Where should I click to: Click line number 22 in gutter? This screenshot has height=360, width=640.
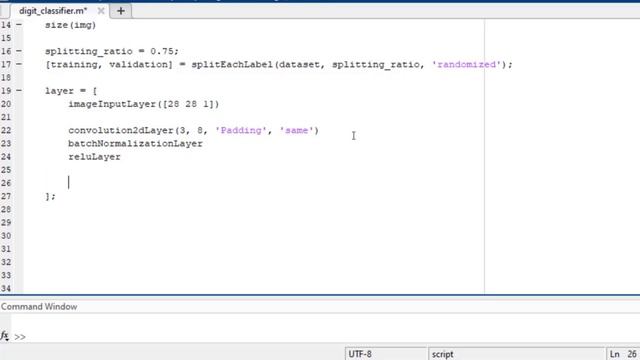(6, 130)
